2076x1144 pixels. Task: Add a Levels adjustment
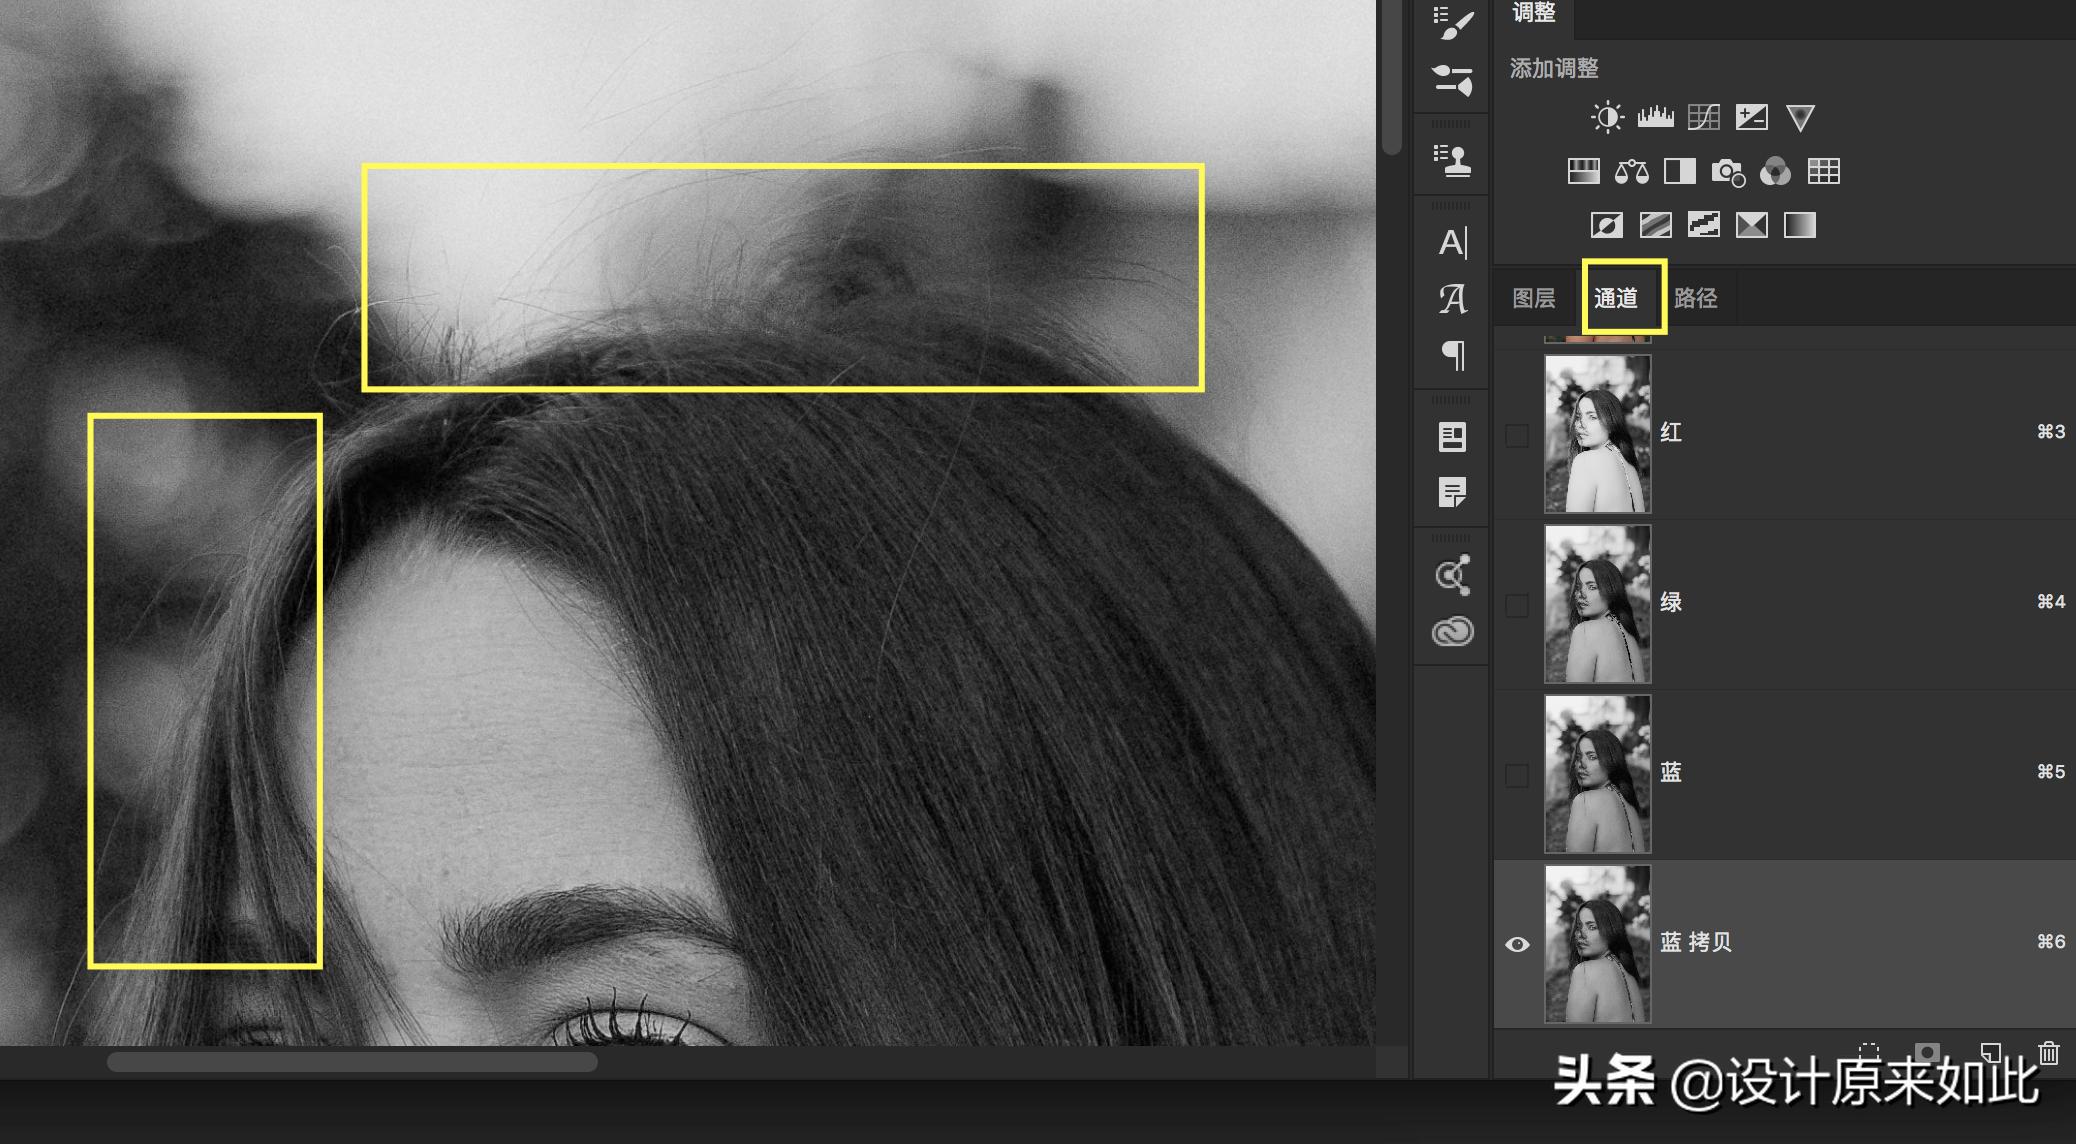[1655, 118]
